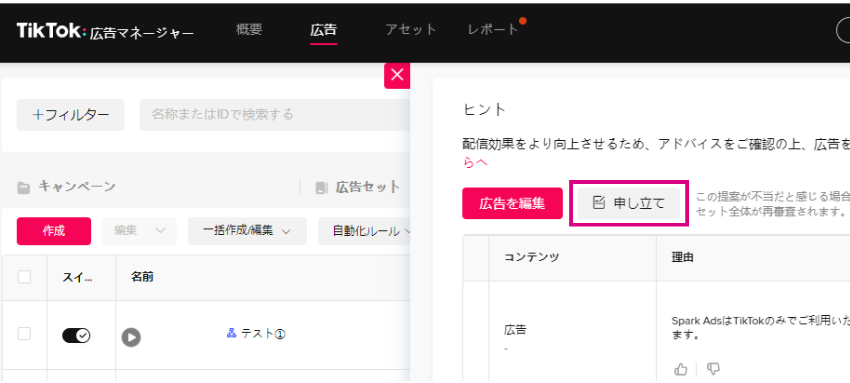Click the +フィルター button

point(70,115)
